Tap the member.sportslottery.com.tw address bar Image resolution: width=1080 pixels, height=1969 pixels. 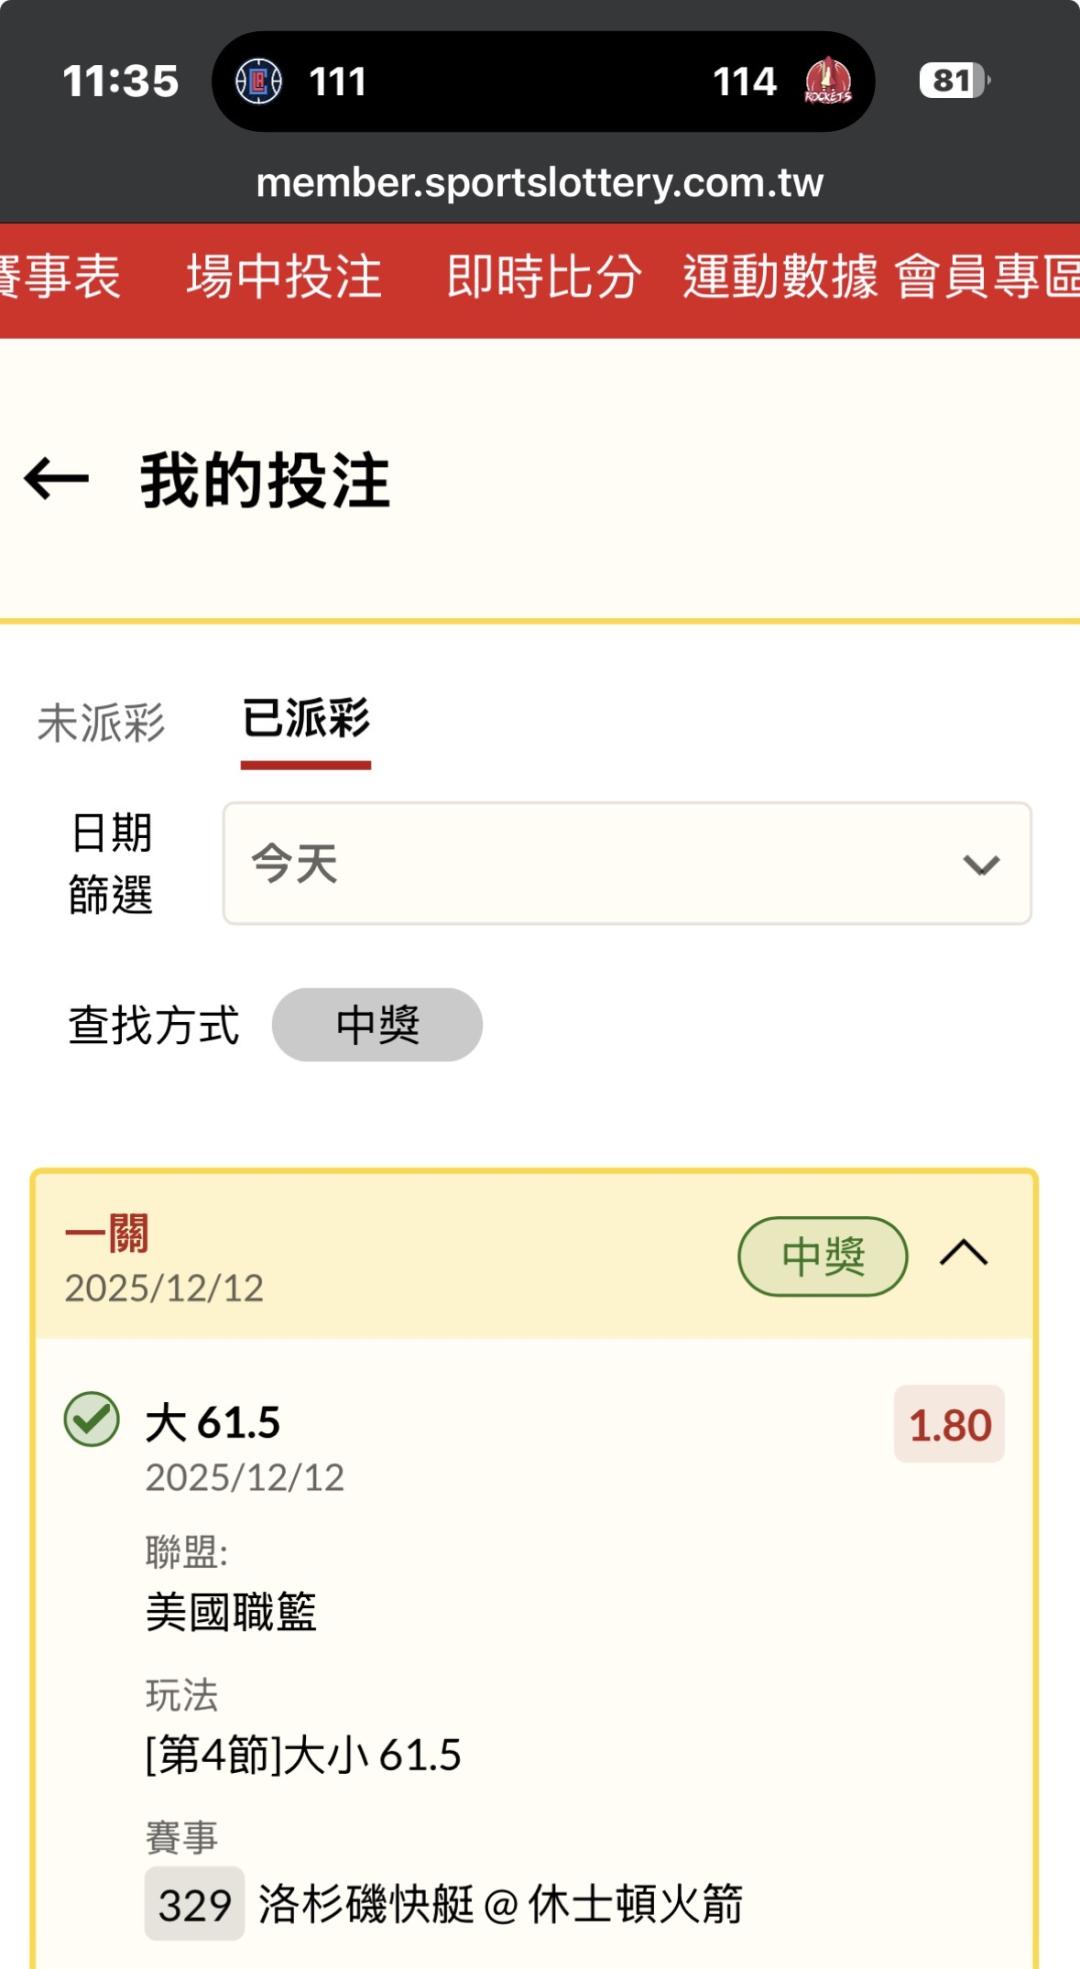540,183
